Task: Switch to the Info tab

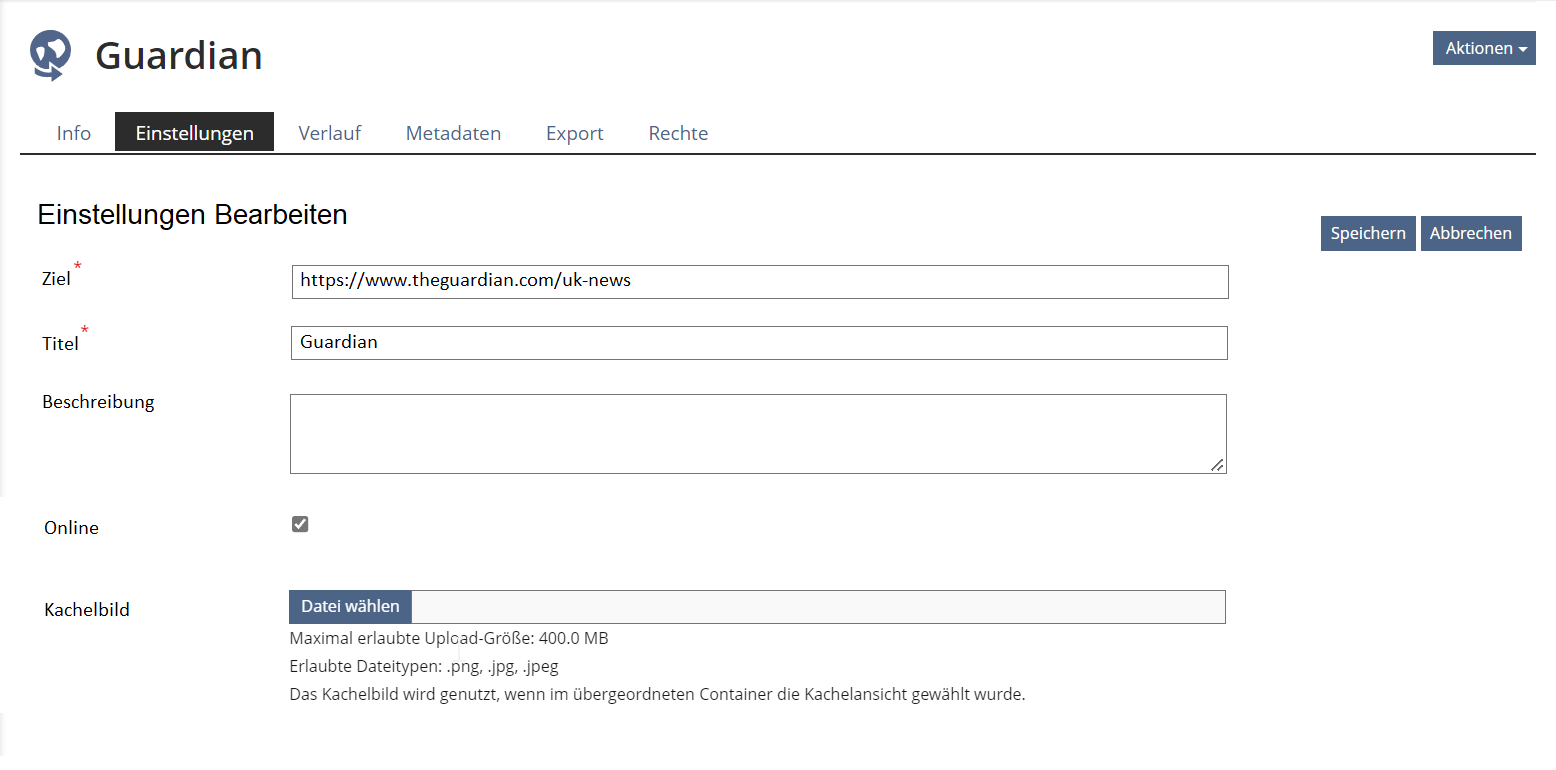Action: (x=74, y=133)
